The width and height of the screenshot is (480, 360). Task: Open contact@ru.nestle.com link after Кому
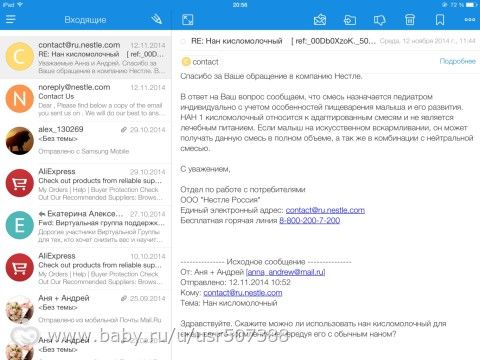[x=243, y=293]
